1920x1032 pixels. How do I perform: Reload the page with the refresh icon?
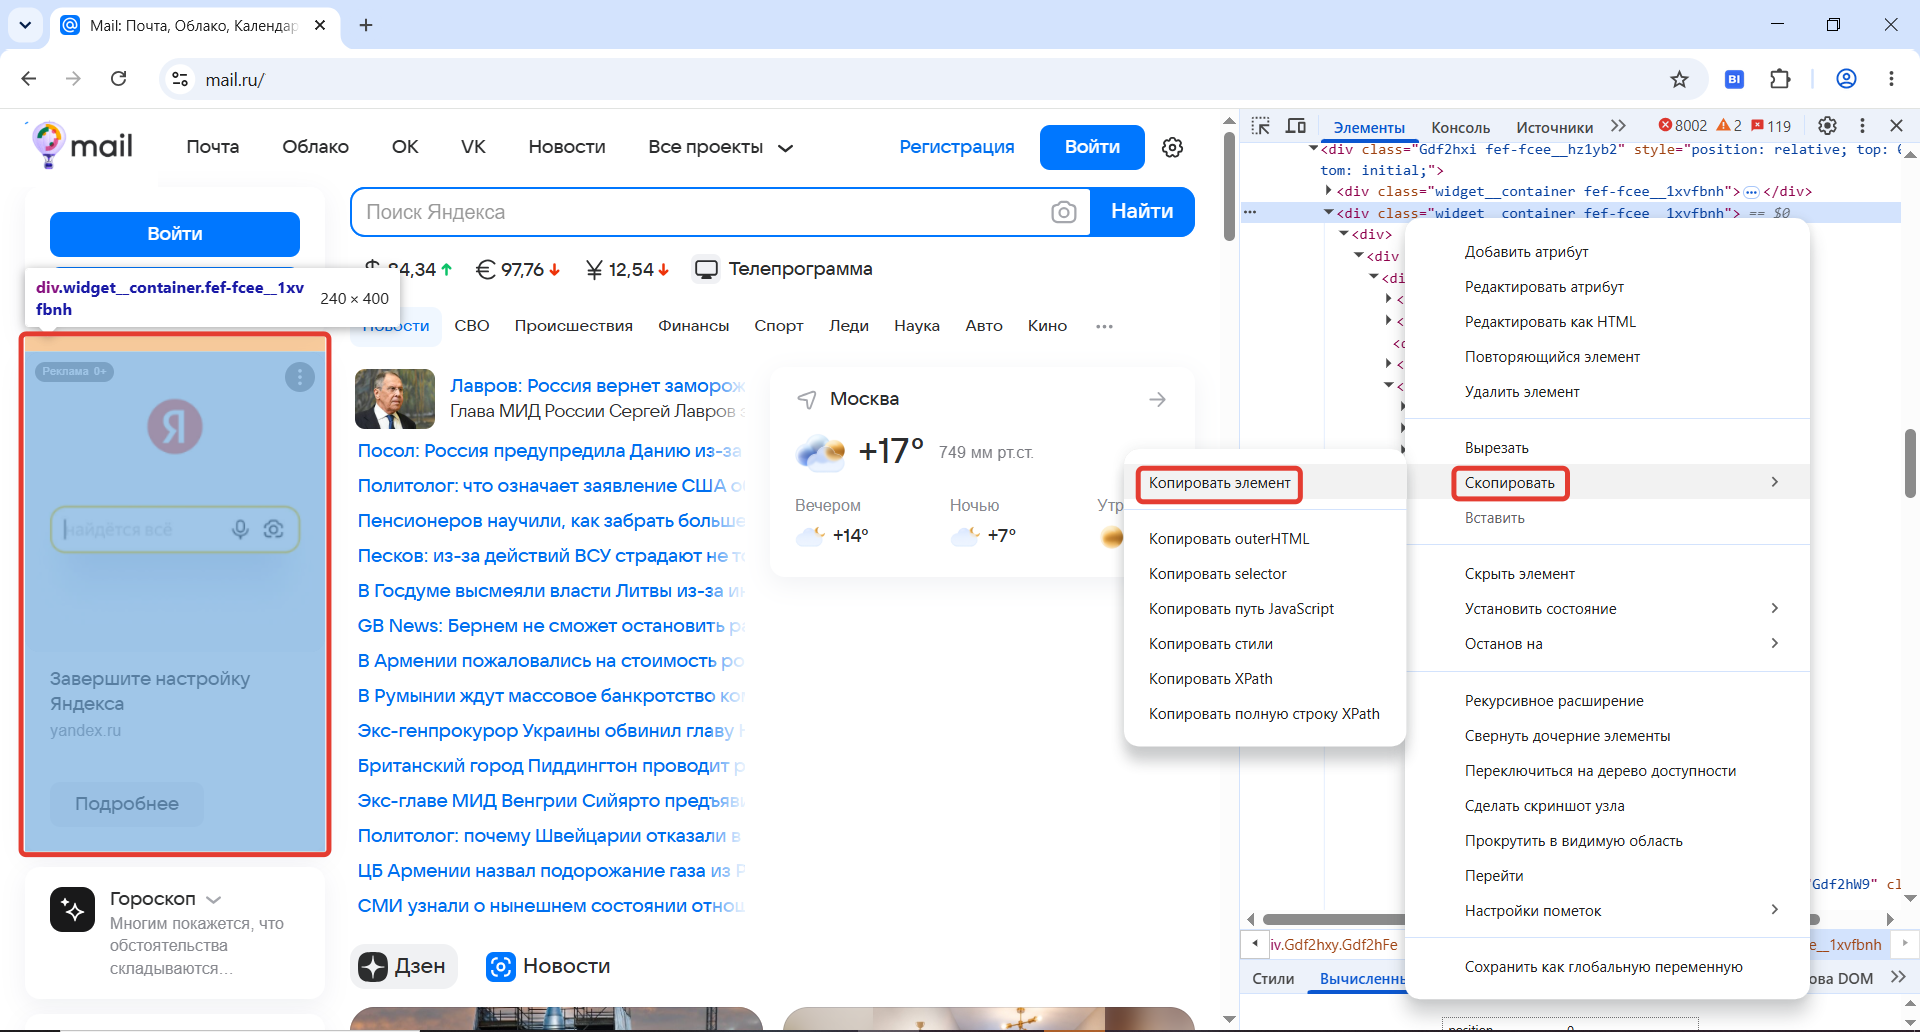118,79
